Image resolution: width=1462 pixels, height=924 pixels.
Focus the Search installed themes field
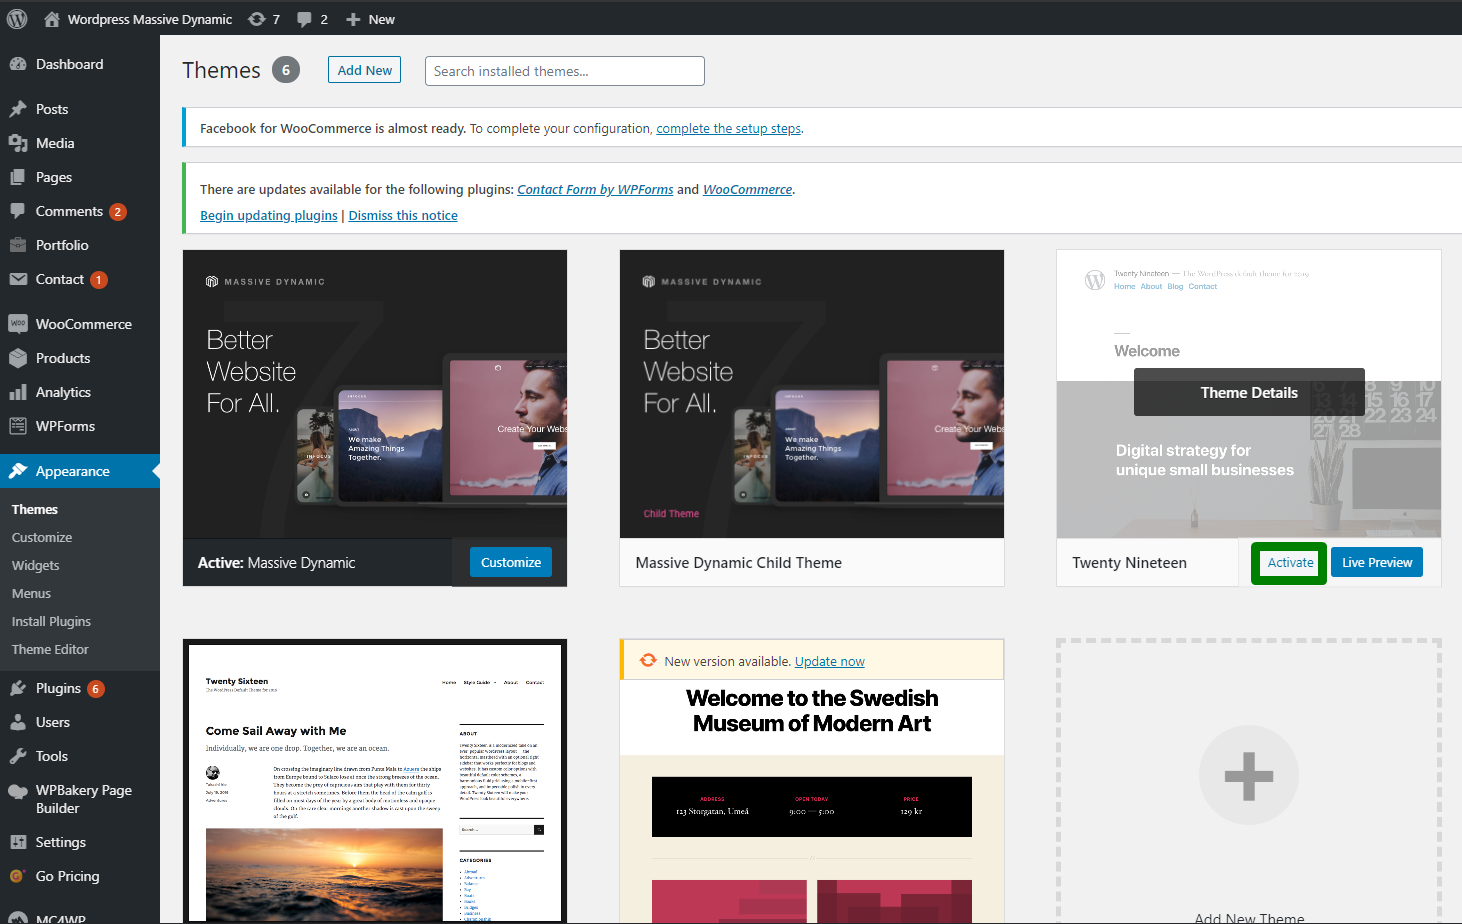pyautogui.click(x=565, y=71)
